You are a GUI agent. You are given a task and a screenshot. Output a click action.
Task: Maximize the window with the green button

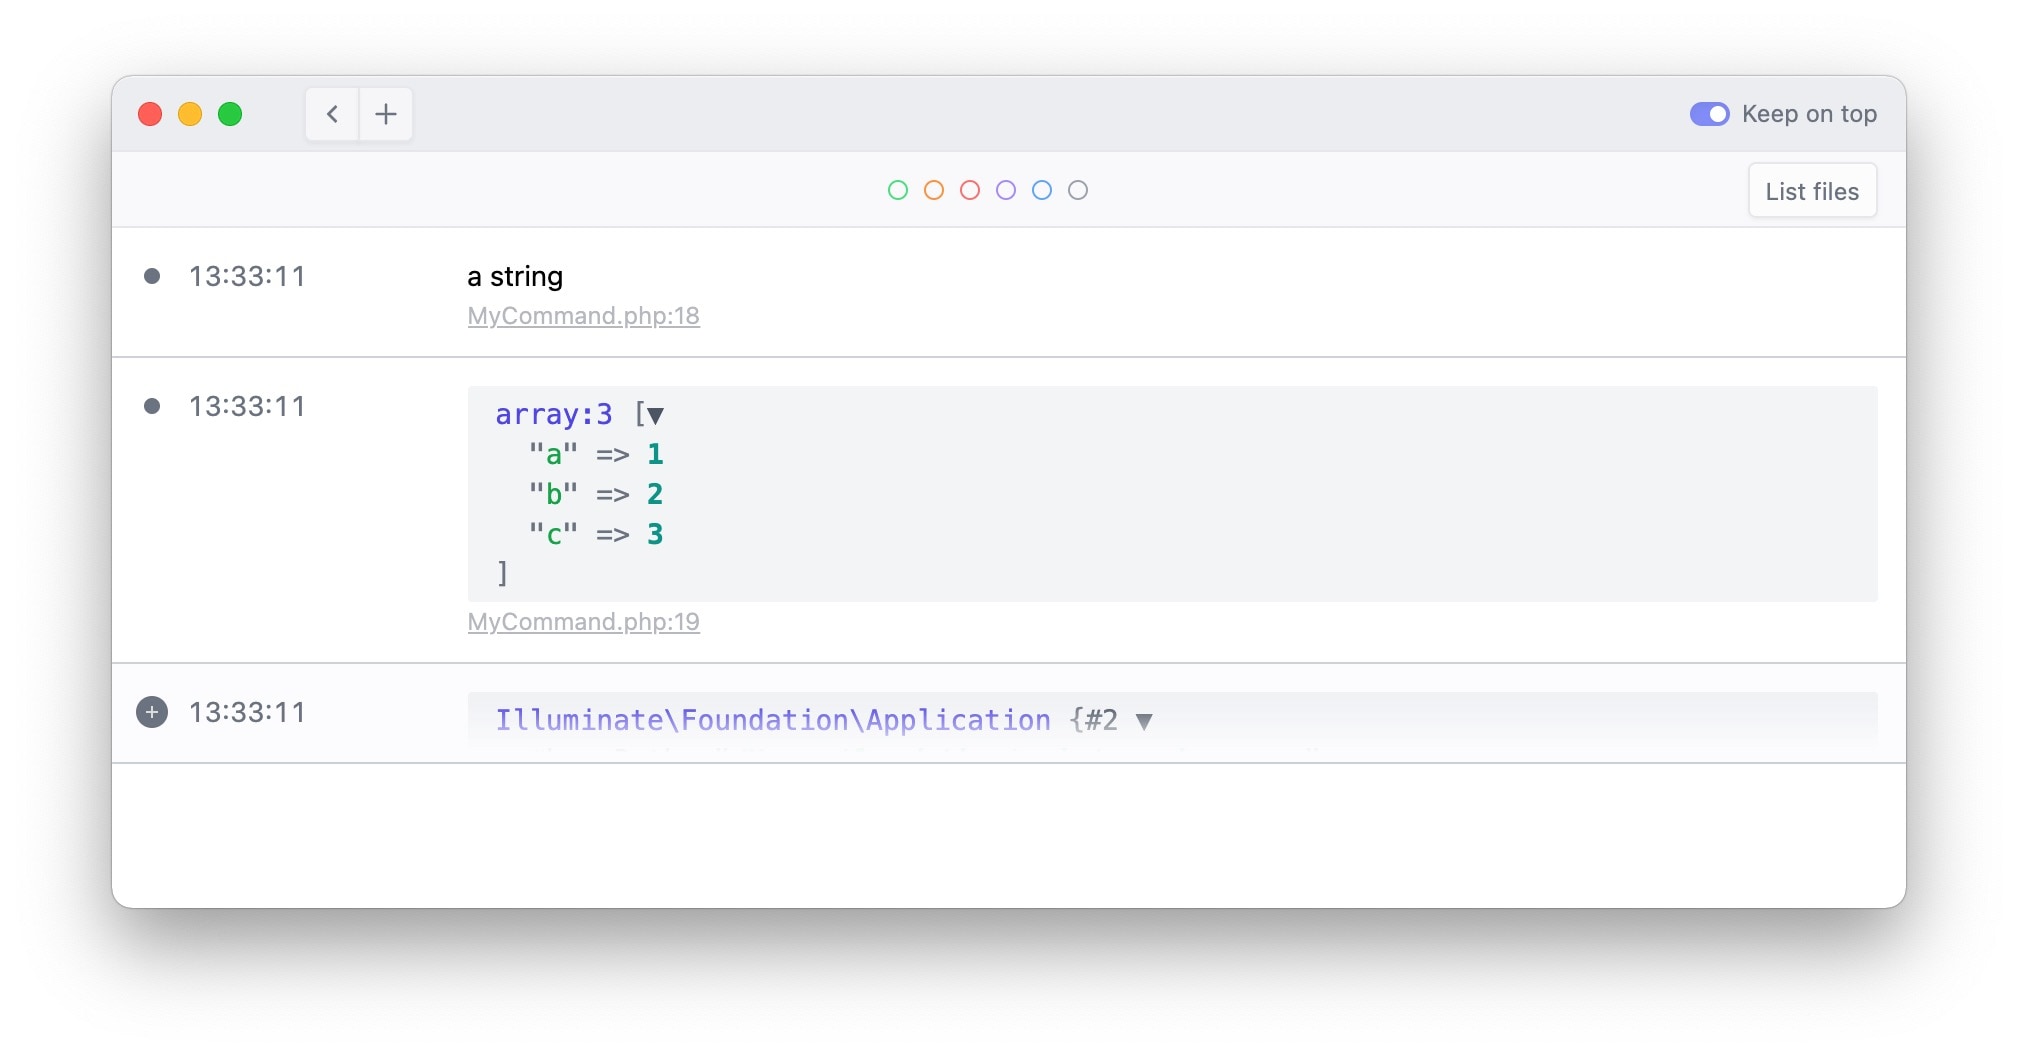tap(230, 114)
